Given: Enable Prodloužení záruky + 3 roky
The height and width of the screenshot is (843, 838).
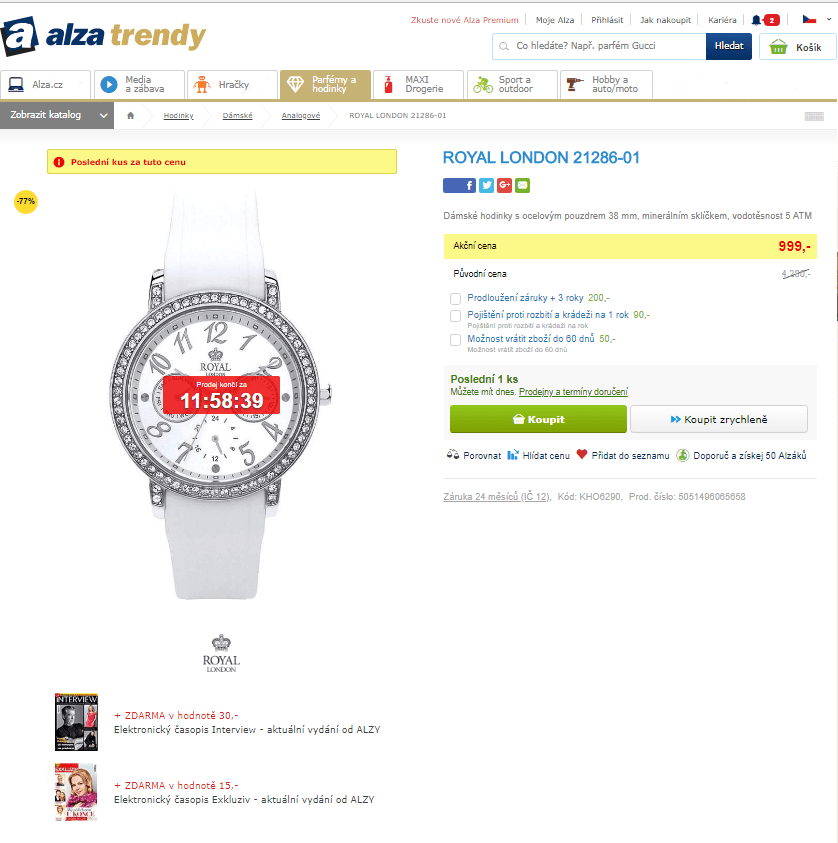Looking at the screenshot, I should (455, 298).
